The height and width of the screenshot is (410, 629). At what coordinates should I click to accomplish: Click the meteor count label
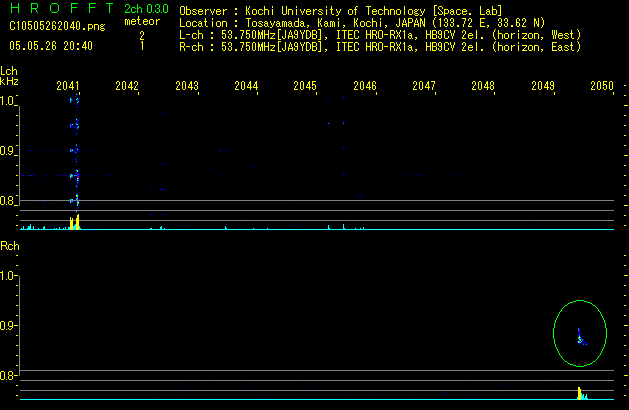142,21
